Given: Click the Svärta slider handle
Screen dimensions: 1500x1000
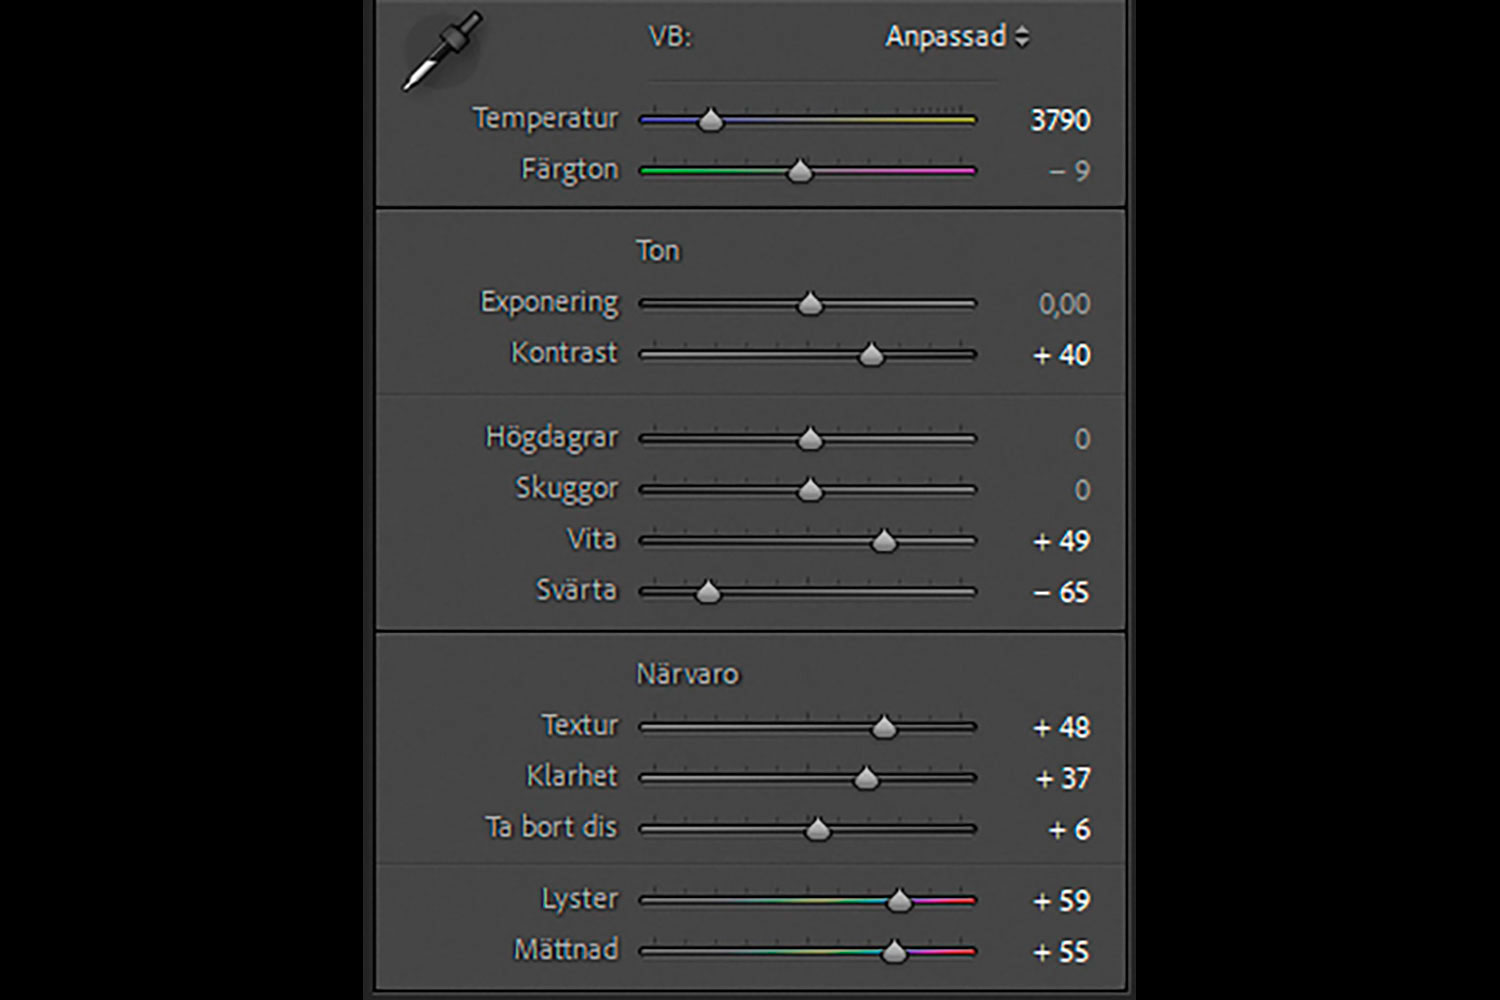Looking at the screenshot, I should click(x=708, y=592).
